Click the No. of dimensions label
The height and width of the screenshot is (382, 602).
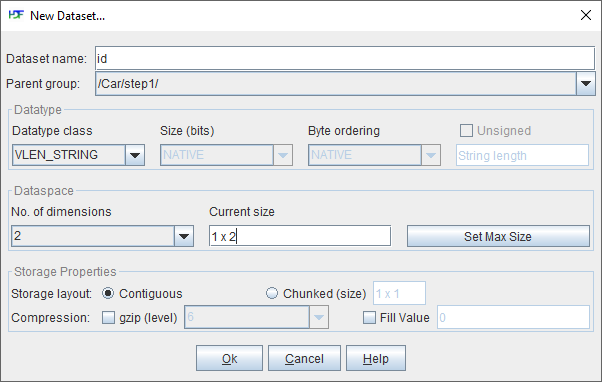pyautogui.click(x=61, y=212)
